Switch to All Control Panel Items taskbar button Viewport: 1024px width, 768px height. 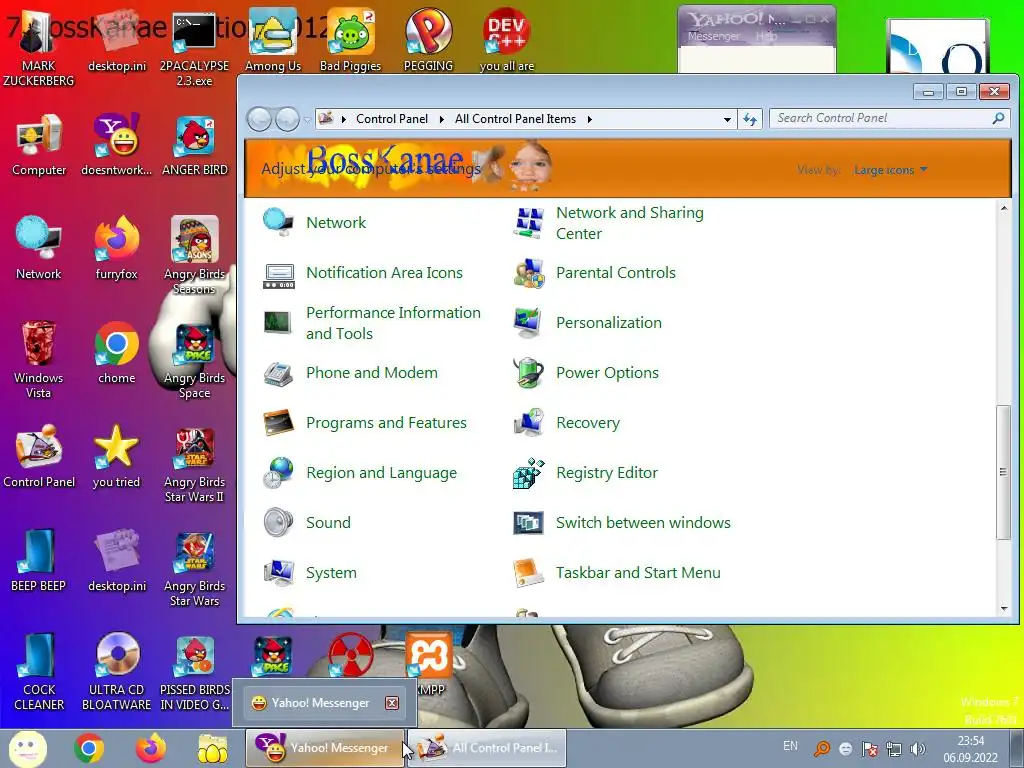488,748
